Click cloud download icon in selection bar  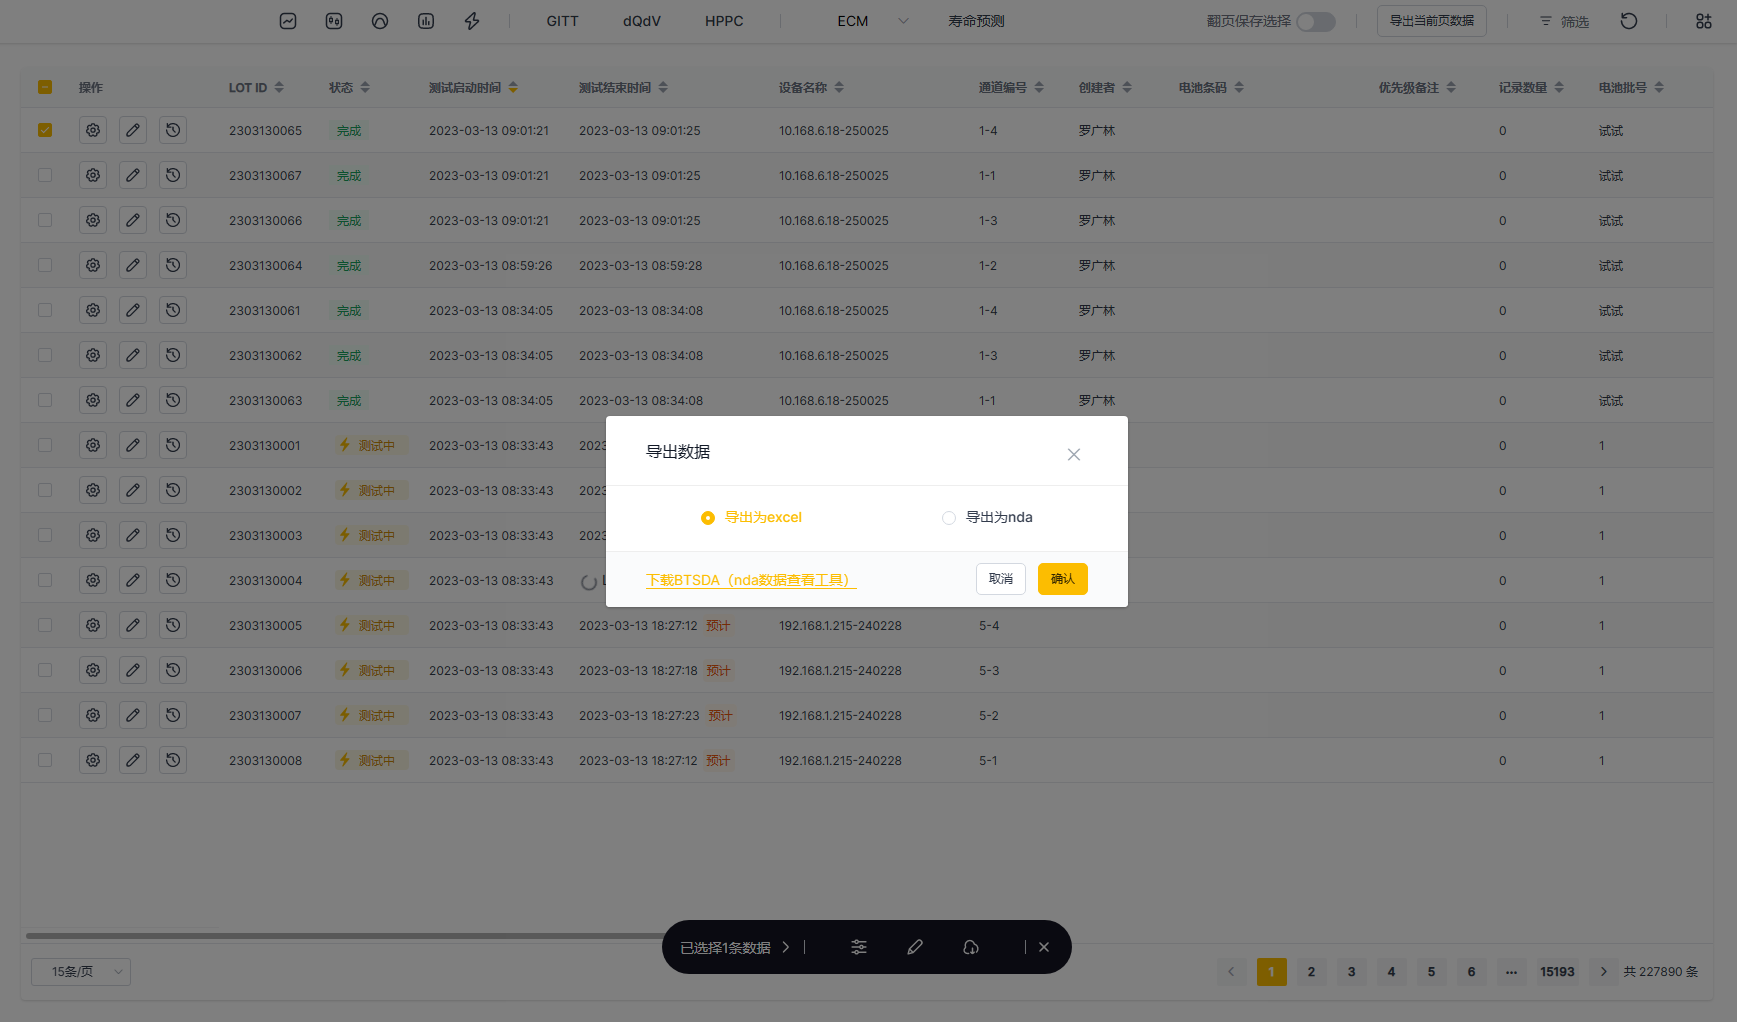pyautogui.click(x=971, y=947)
